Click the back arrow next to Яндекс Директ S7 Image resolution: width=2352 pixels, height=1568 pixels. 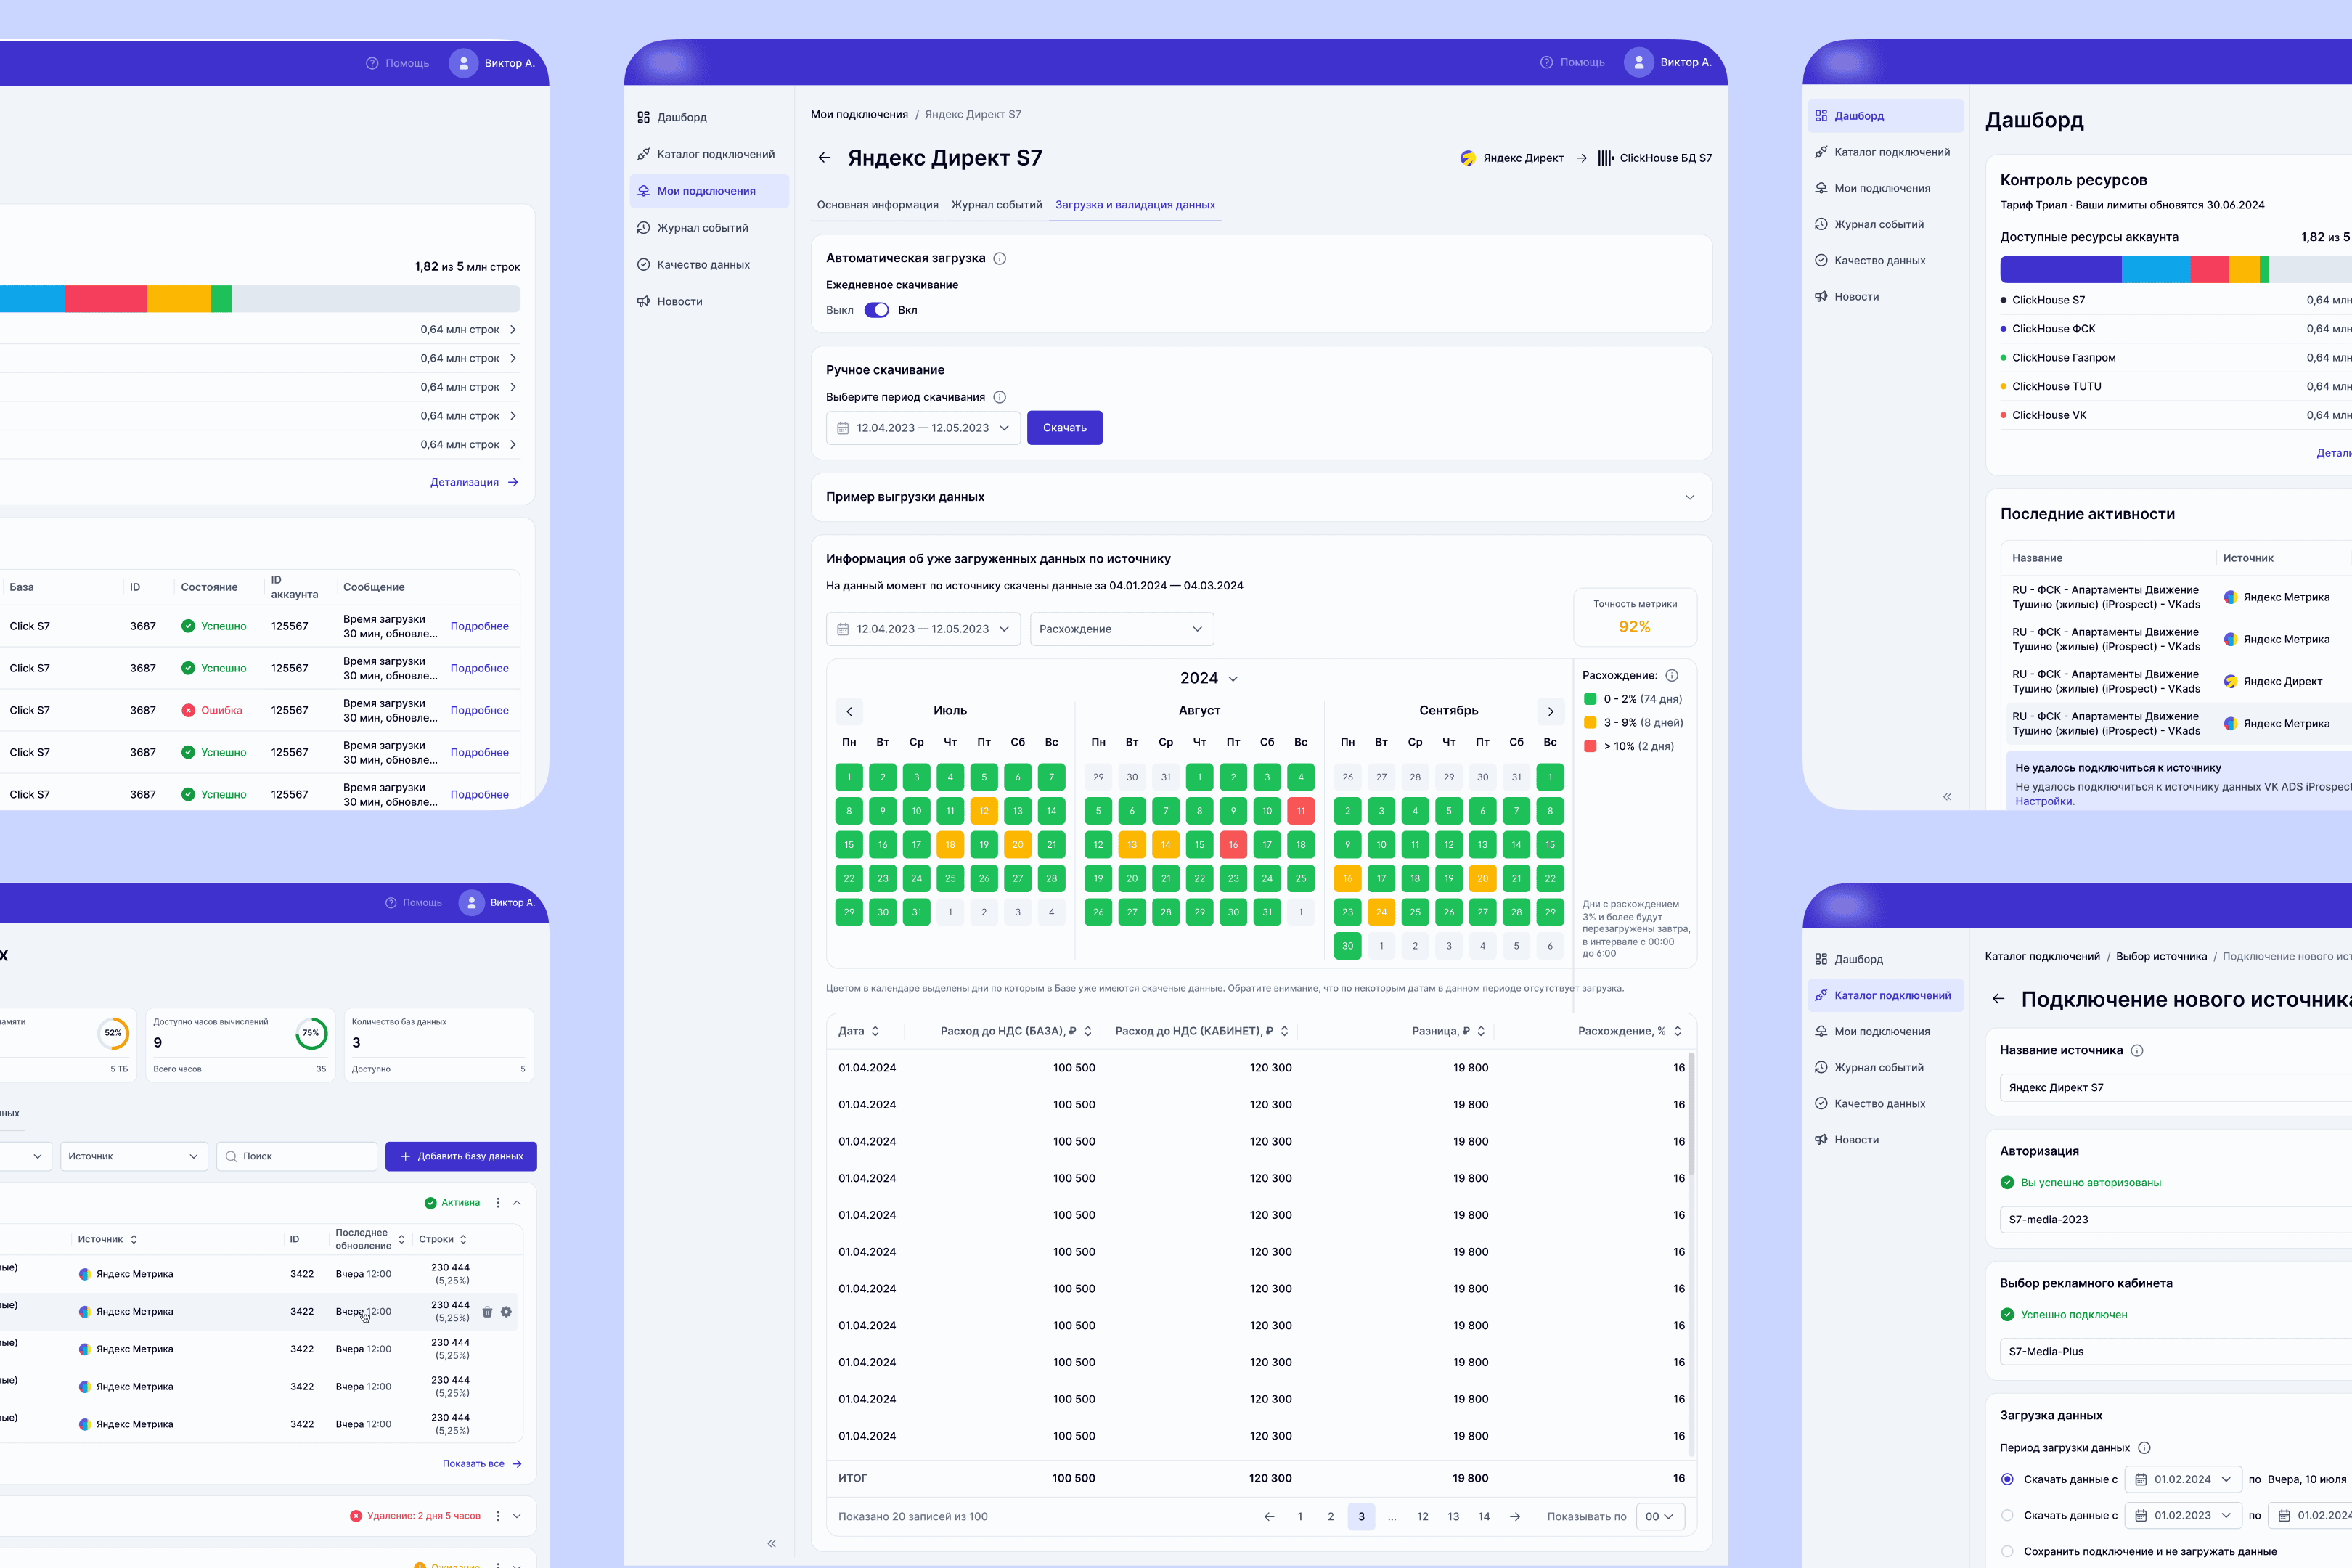824,158
